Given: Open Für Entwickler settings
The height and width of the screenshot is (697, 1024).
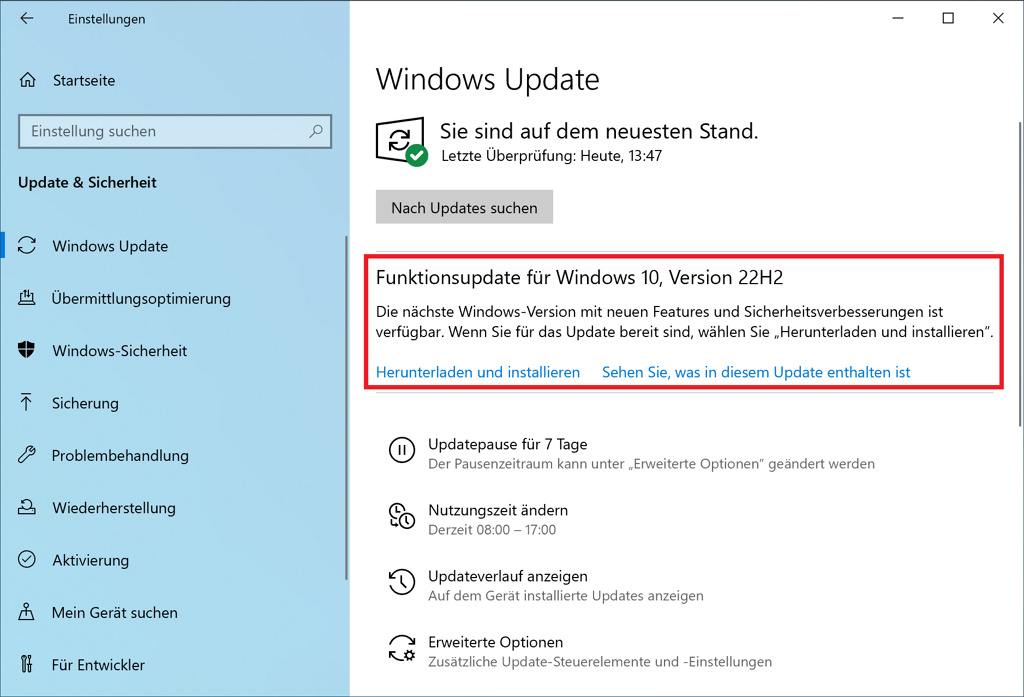Looking at the screenshot, I should click(98, 664).
